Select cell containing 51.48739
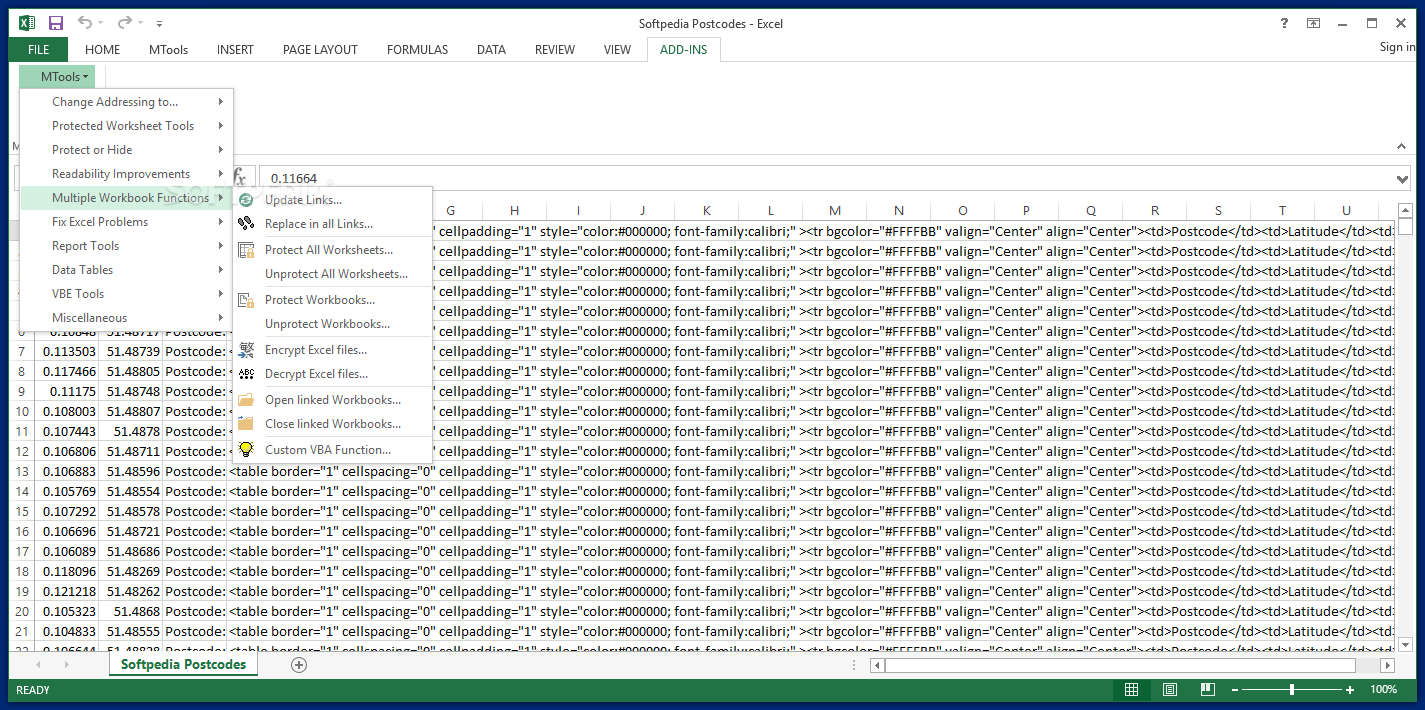Viewport: 1425px width, 710px height. coord(131,351)
